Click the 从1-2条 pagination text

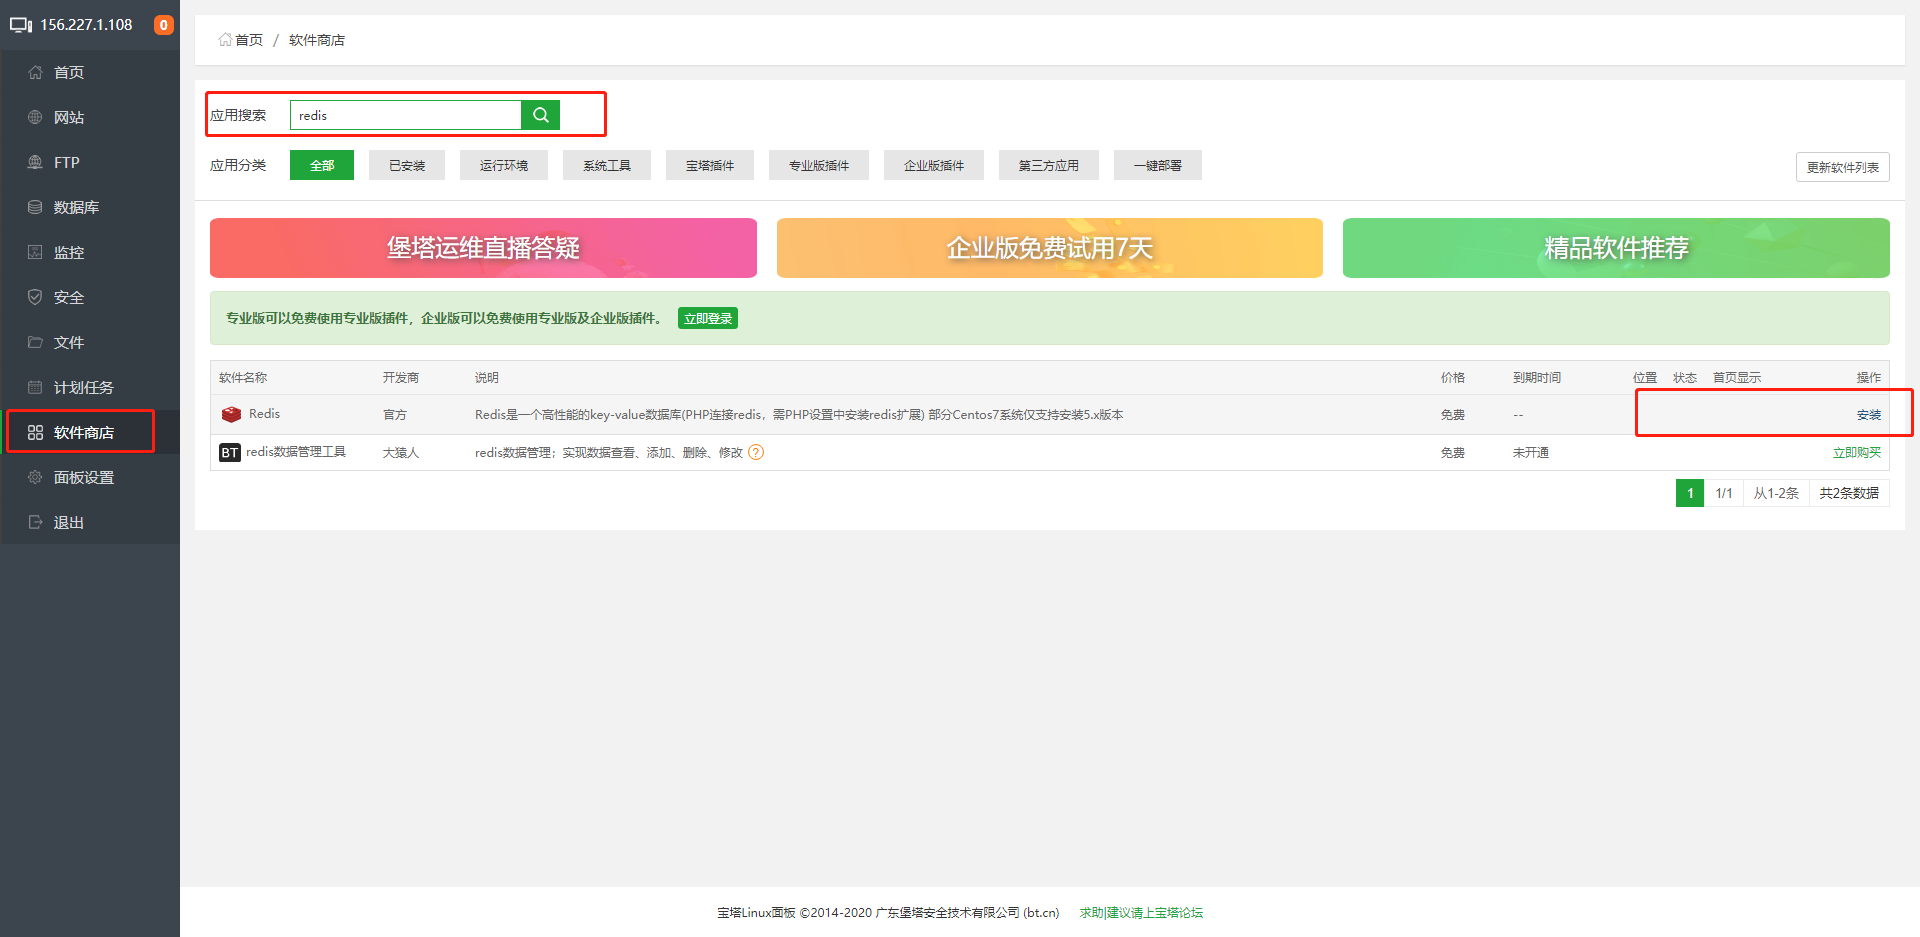[x=1776, y=493]
